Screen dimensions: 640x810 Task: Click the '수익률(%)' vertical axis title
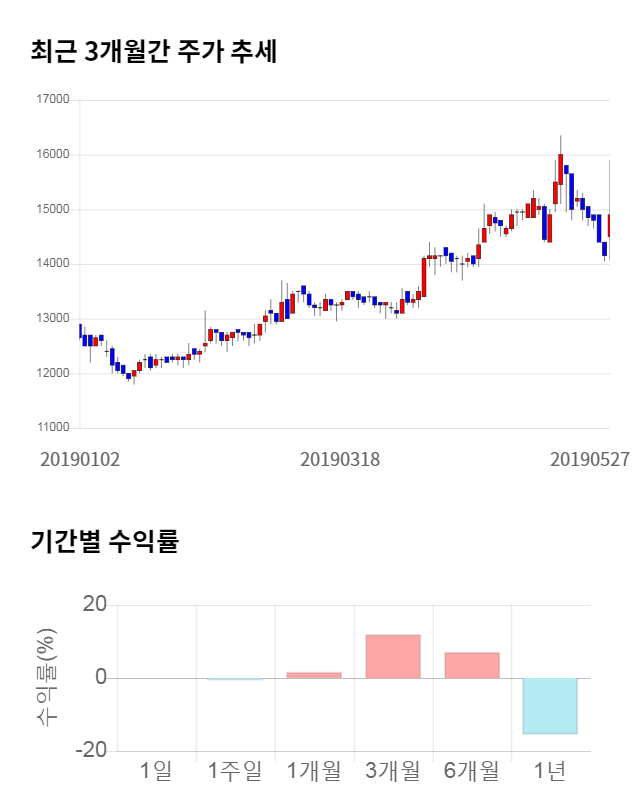tap(47, 678)
